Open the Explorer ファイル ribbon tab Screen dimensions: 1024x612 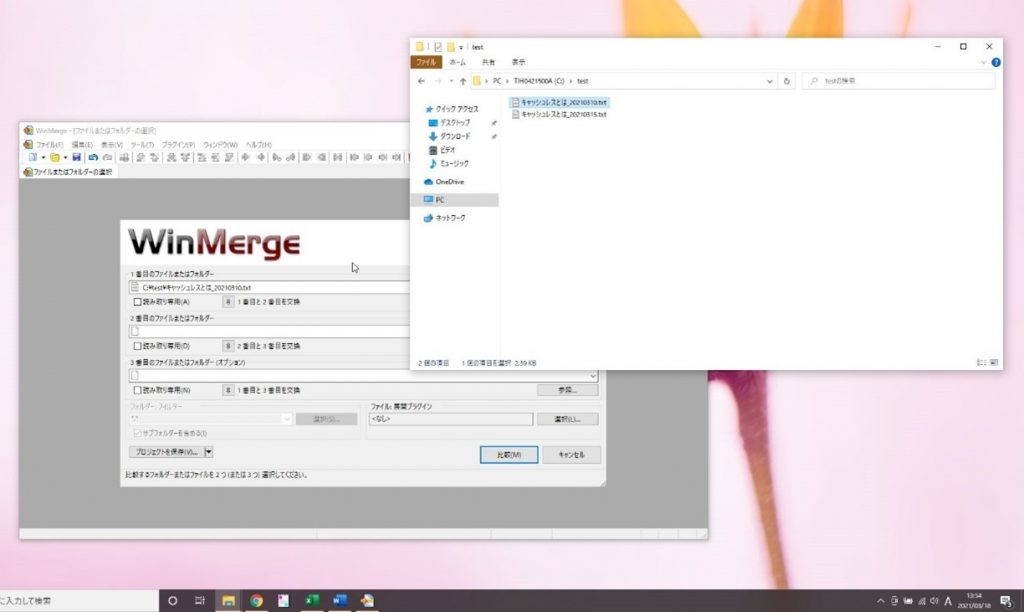coord(426,62)
